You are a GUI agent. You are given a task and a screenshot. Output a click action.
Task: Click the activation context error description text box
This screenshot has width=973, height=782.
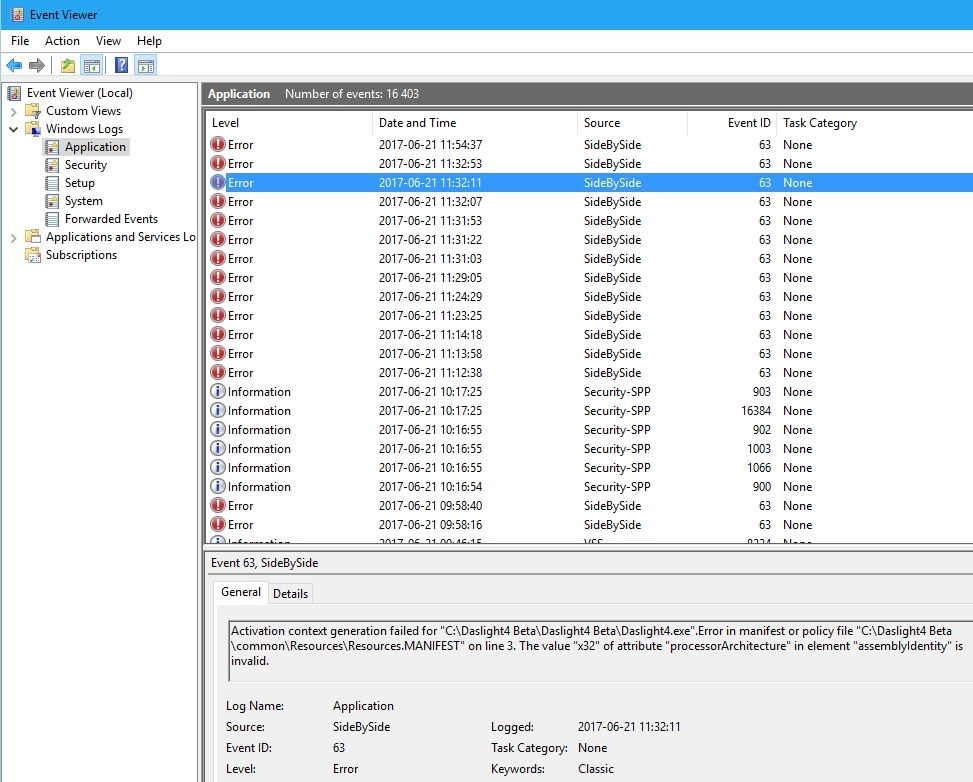tap(601, 651)
